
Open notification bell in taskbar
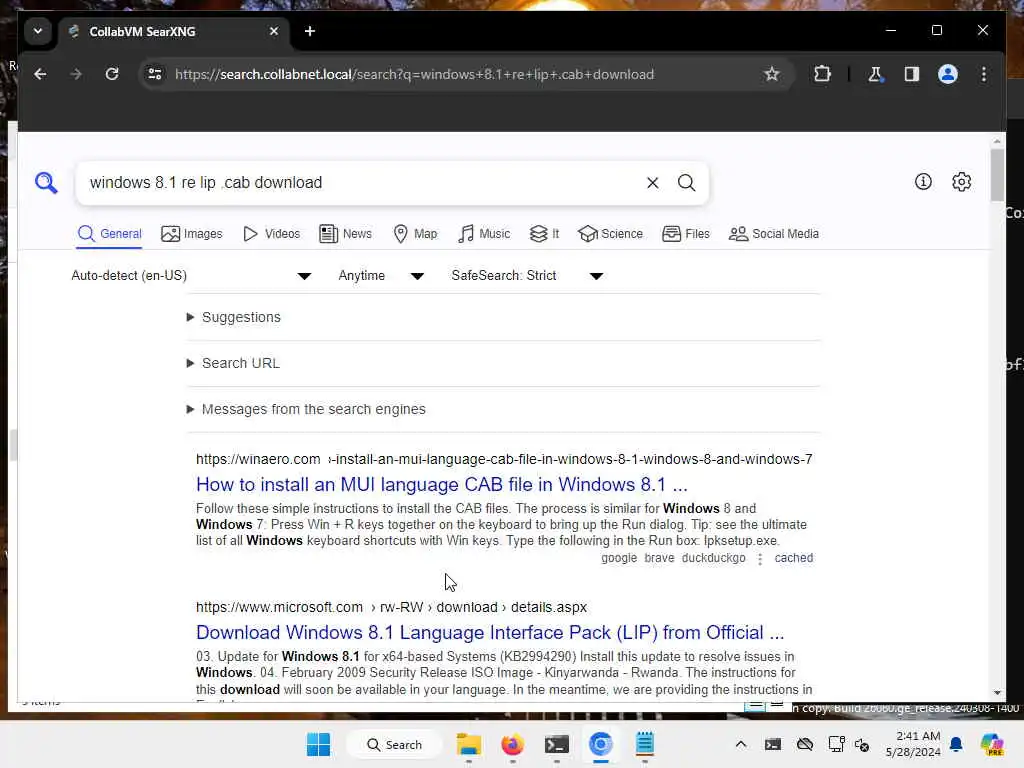[x=956, y=744]
